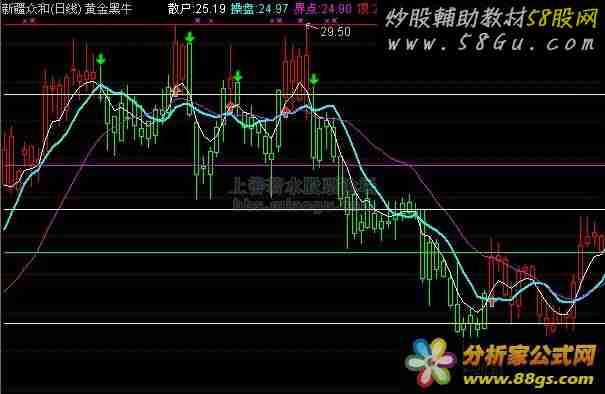Select the green arrow below the 29.50 high
This screenshot has height=394, width=605.
point(314,79)
